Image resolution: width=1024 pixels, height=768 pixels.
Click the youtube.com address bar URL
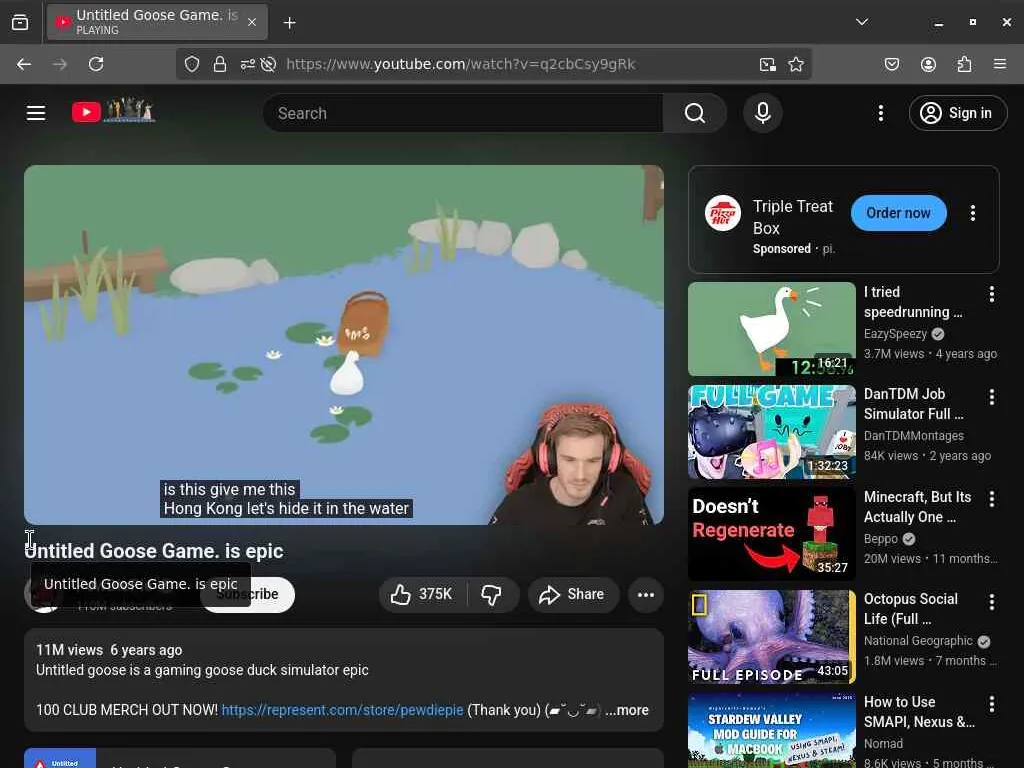[x=460, y=64]
